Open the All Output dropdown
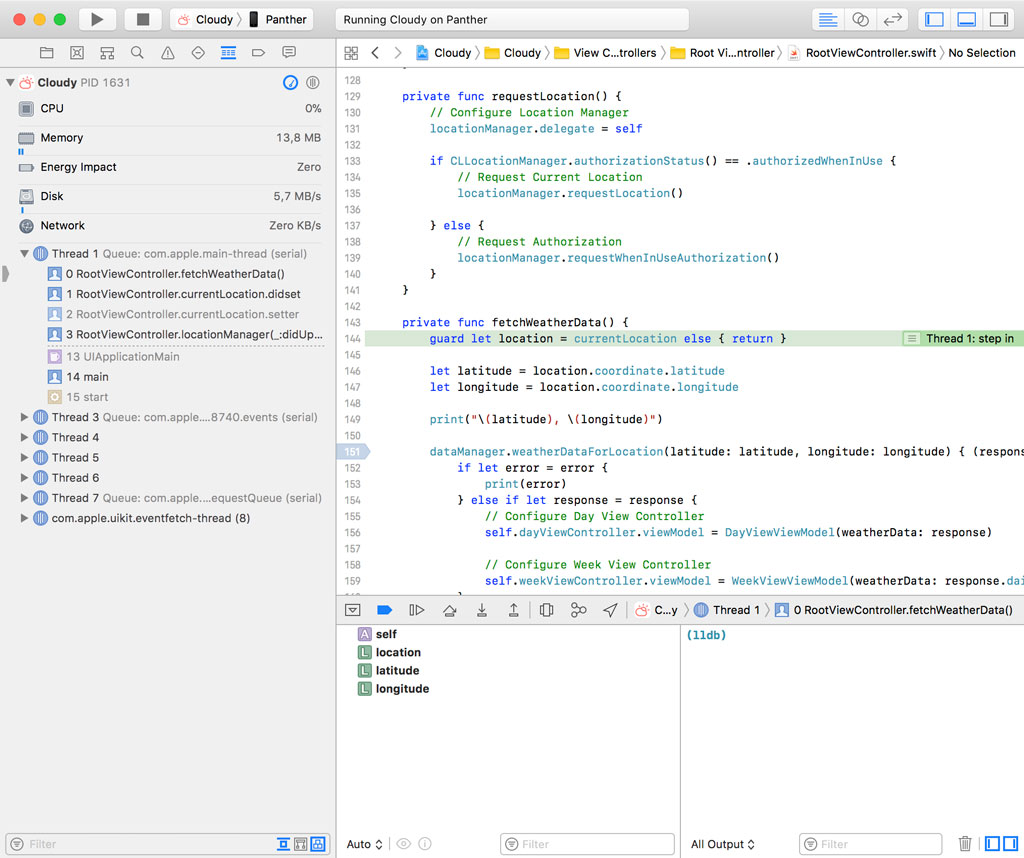Screen dimensions: 1024x858 [x=722, y=844]
